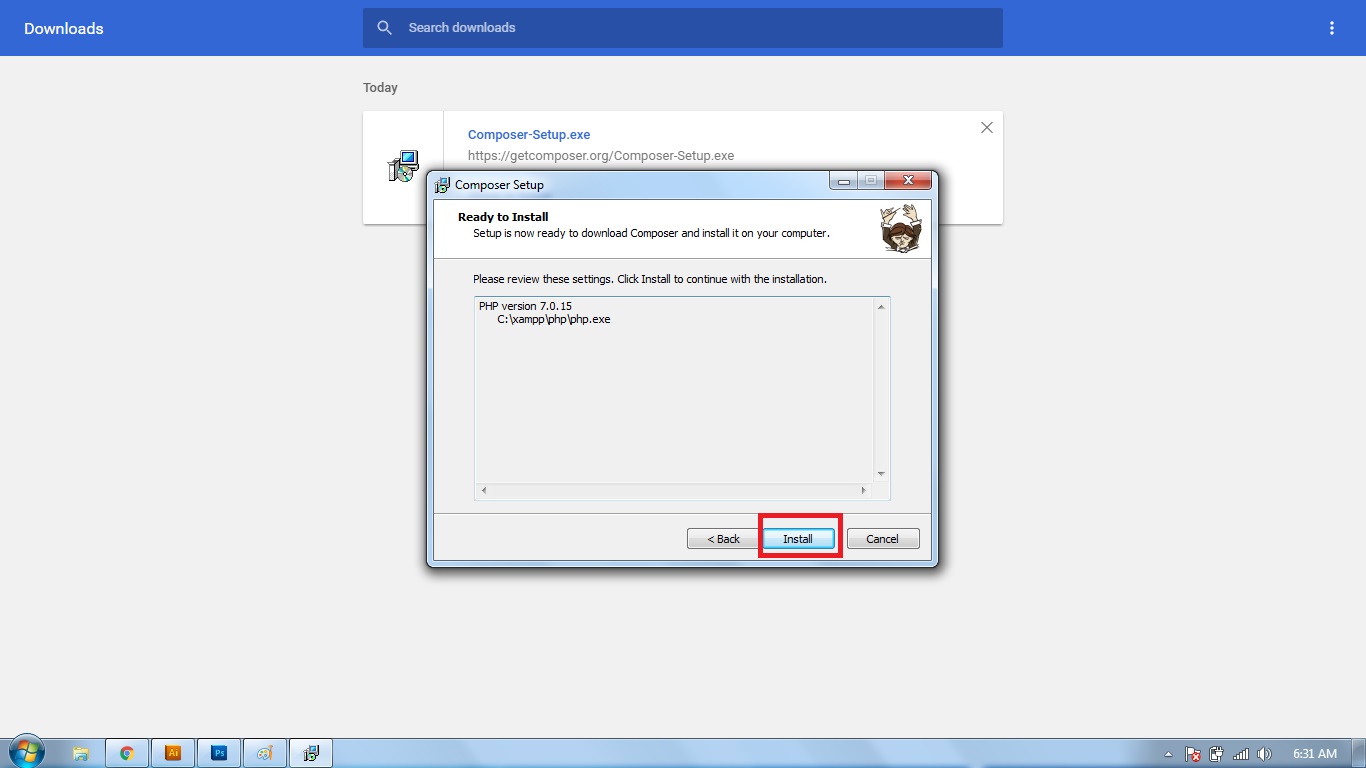Click the 6:31 AM taskbar clock
1366x768 pixels.
tap(1315, 754)
